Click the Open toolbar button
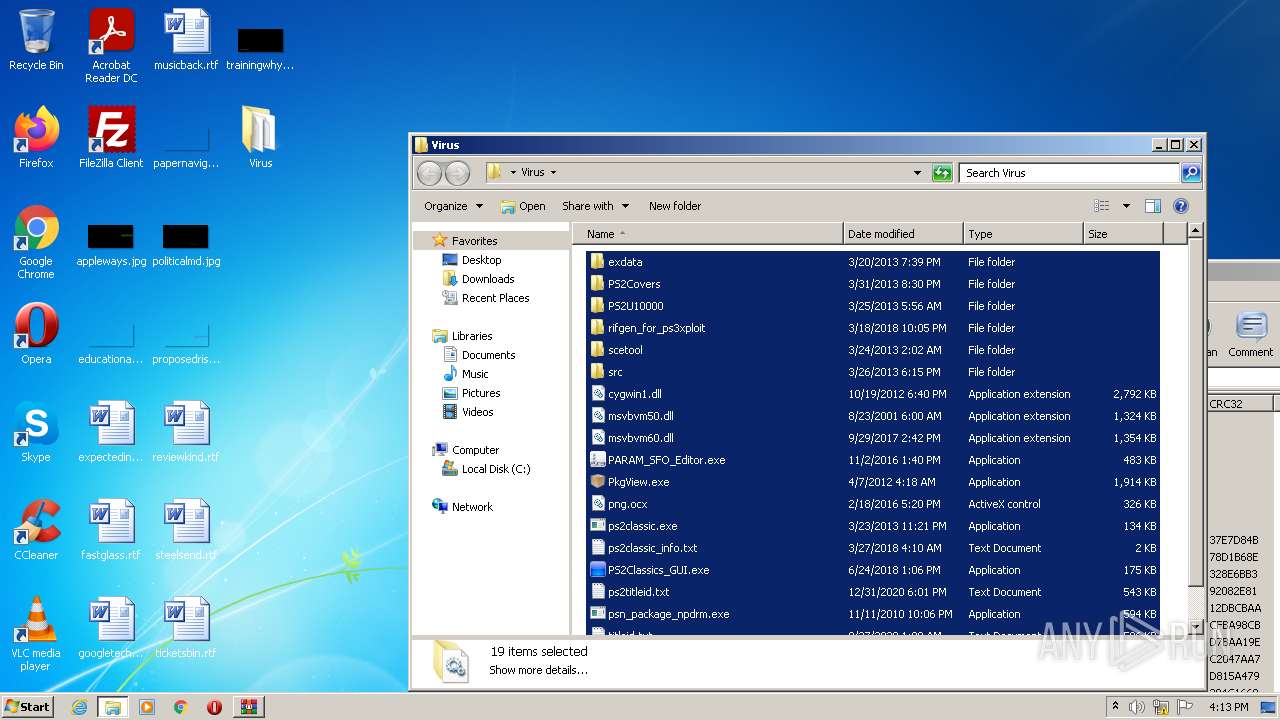Viewport: 1280px width, 720px height. click(x=523, y=206)
